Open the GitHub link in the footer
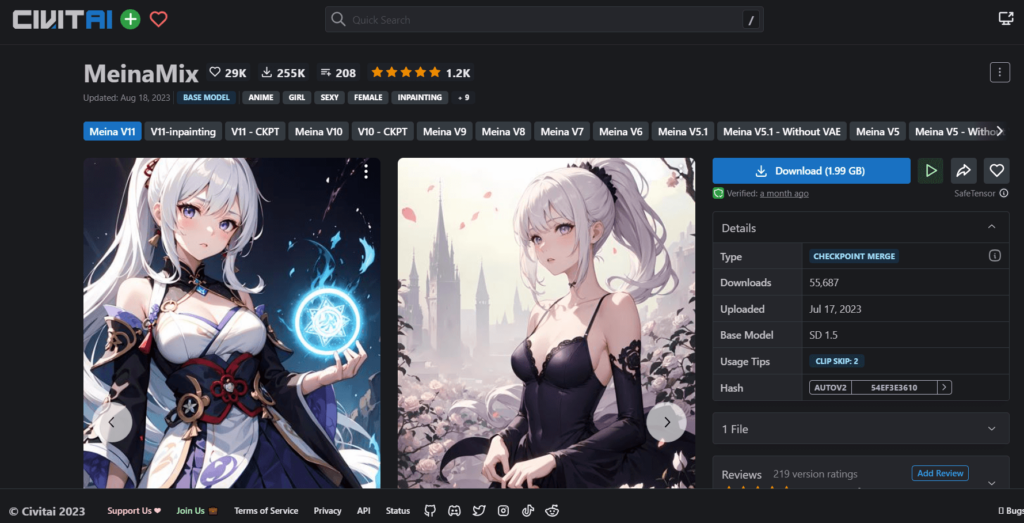Viewport: 1024px width, 523px height. click(x=430, y=511)
